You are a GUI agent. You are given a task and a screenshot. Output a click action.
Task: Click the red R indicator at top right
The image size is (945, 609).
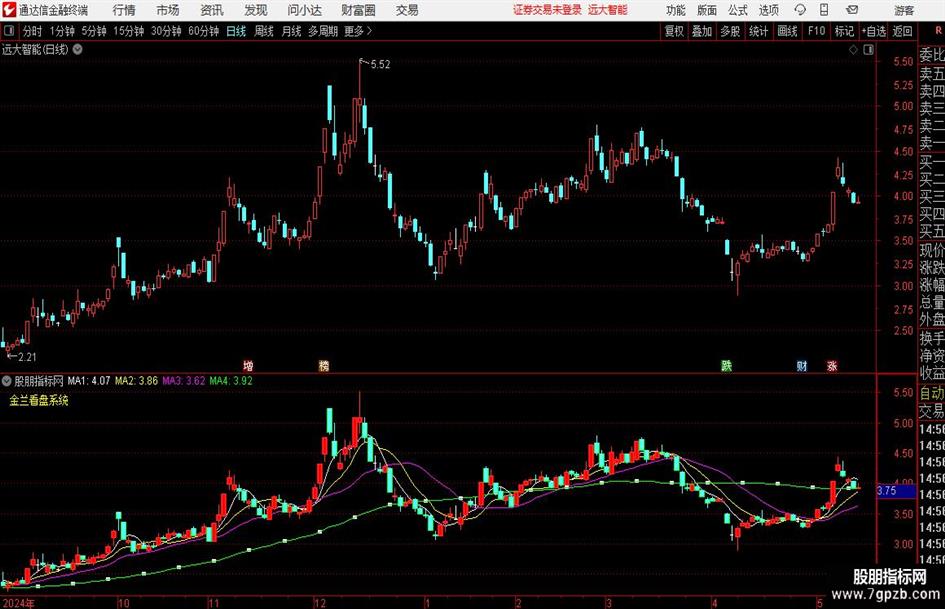click(938, 31)
